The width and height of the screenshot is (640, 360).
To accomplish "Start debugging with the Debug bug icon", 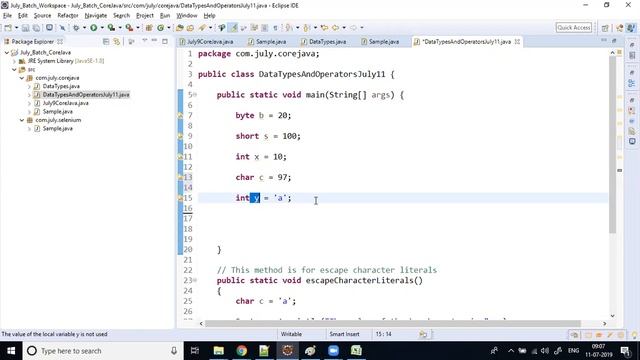I will (x=76, y=28).
